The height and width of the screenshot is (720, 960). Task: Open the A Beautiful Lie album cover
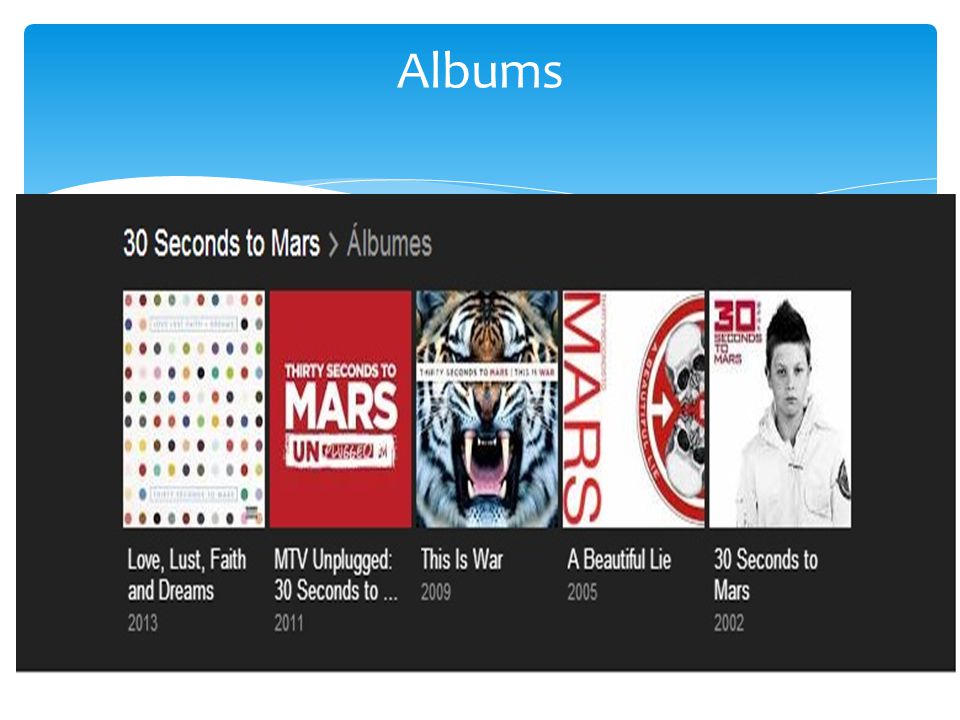(634, 409)
